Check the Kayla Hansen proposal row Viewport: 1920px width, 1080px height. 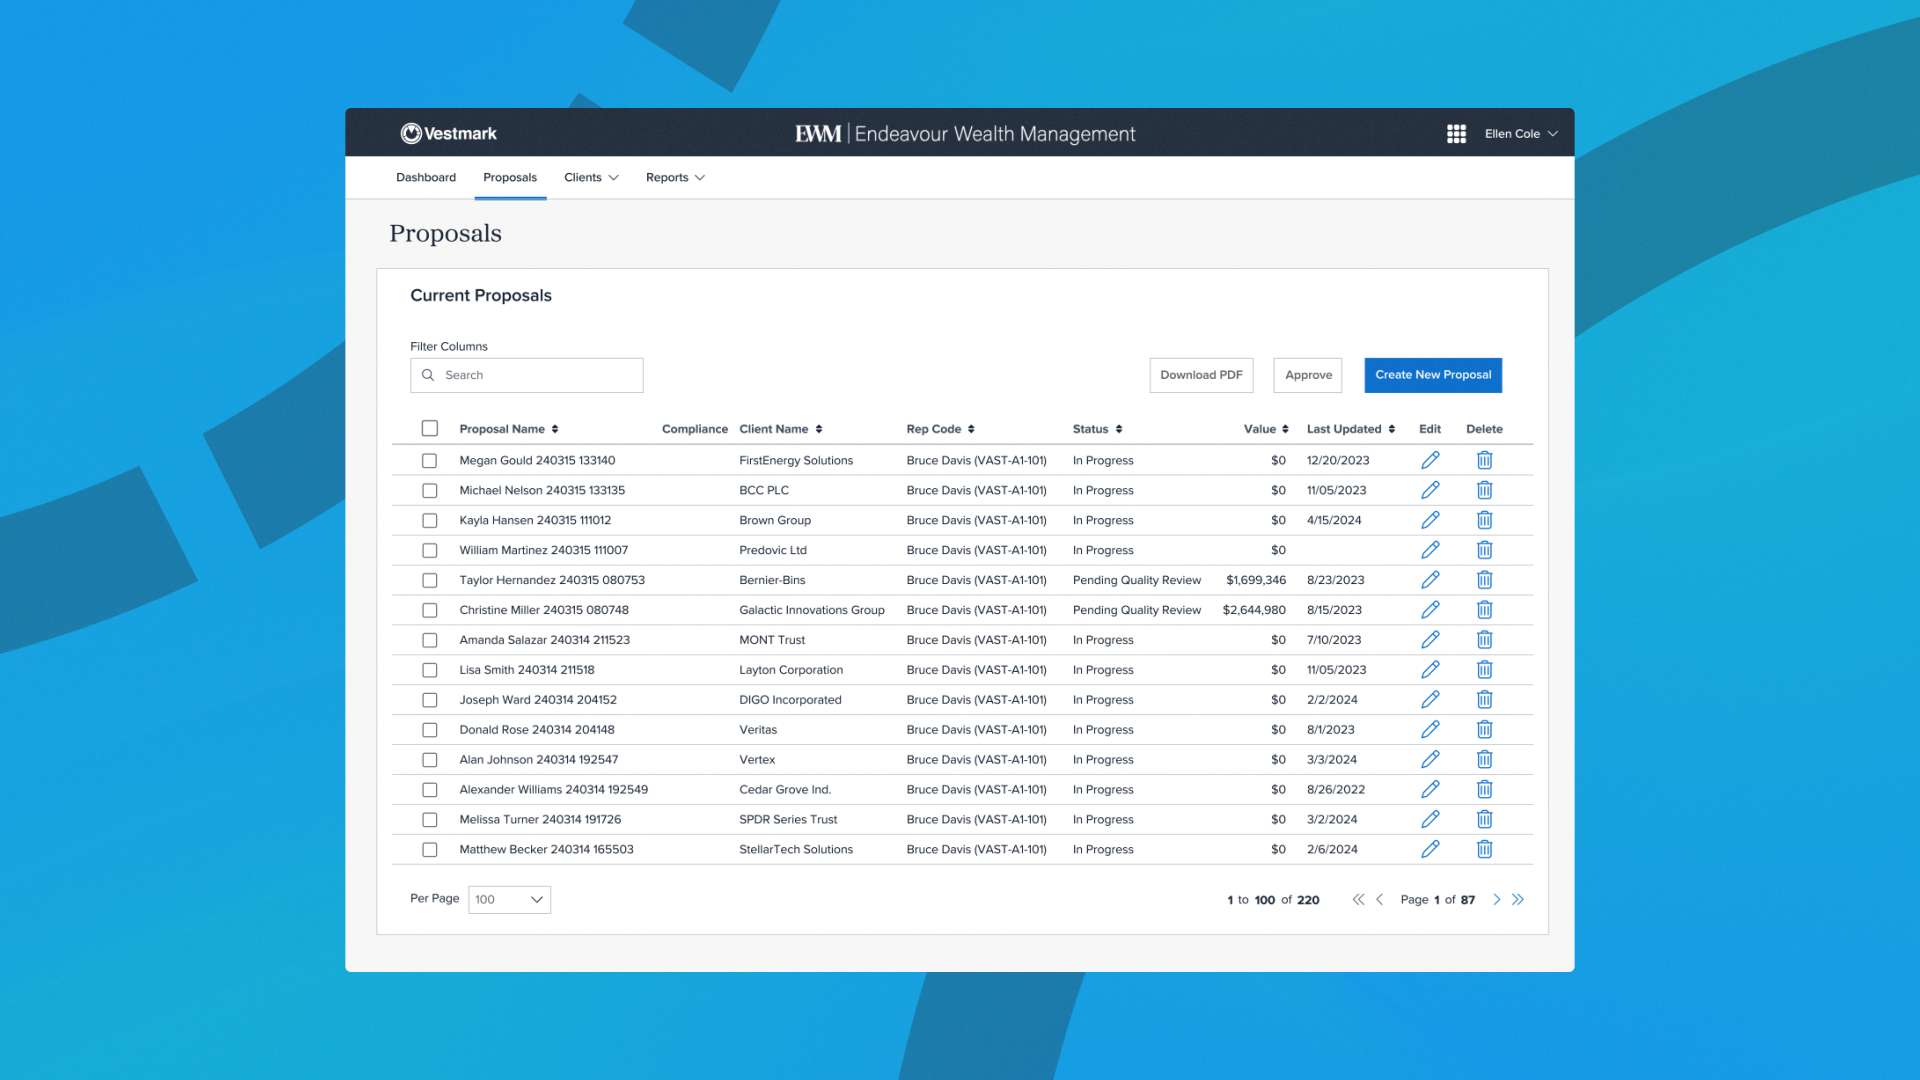coord(430,521)
